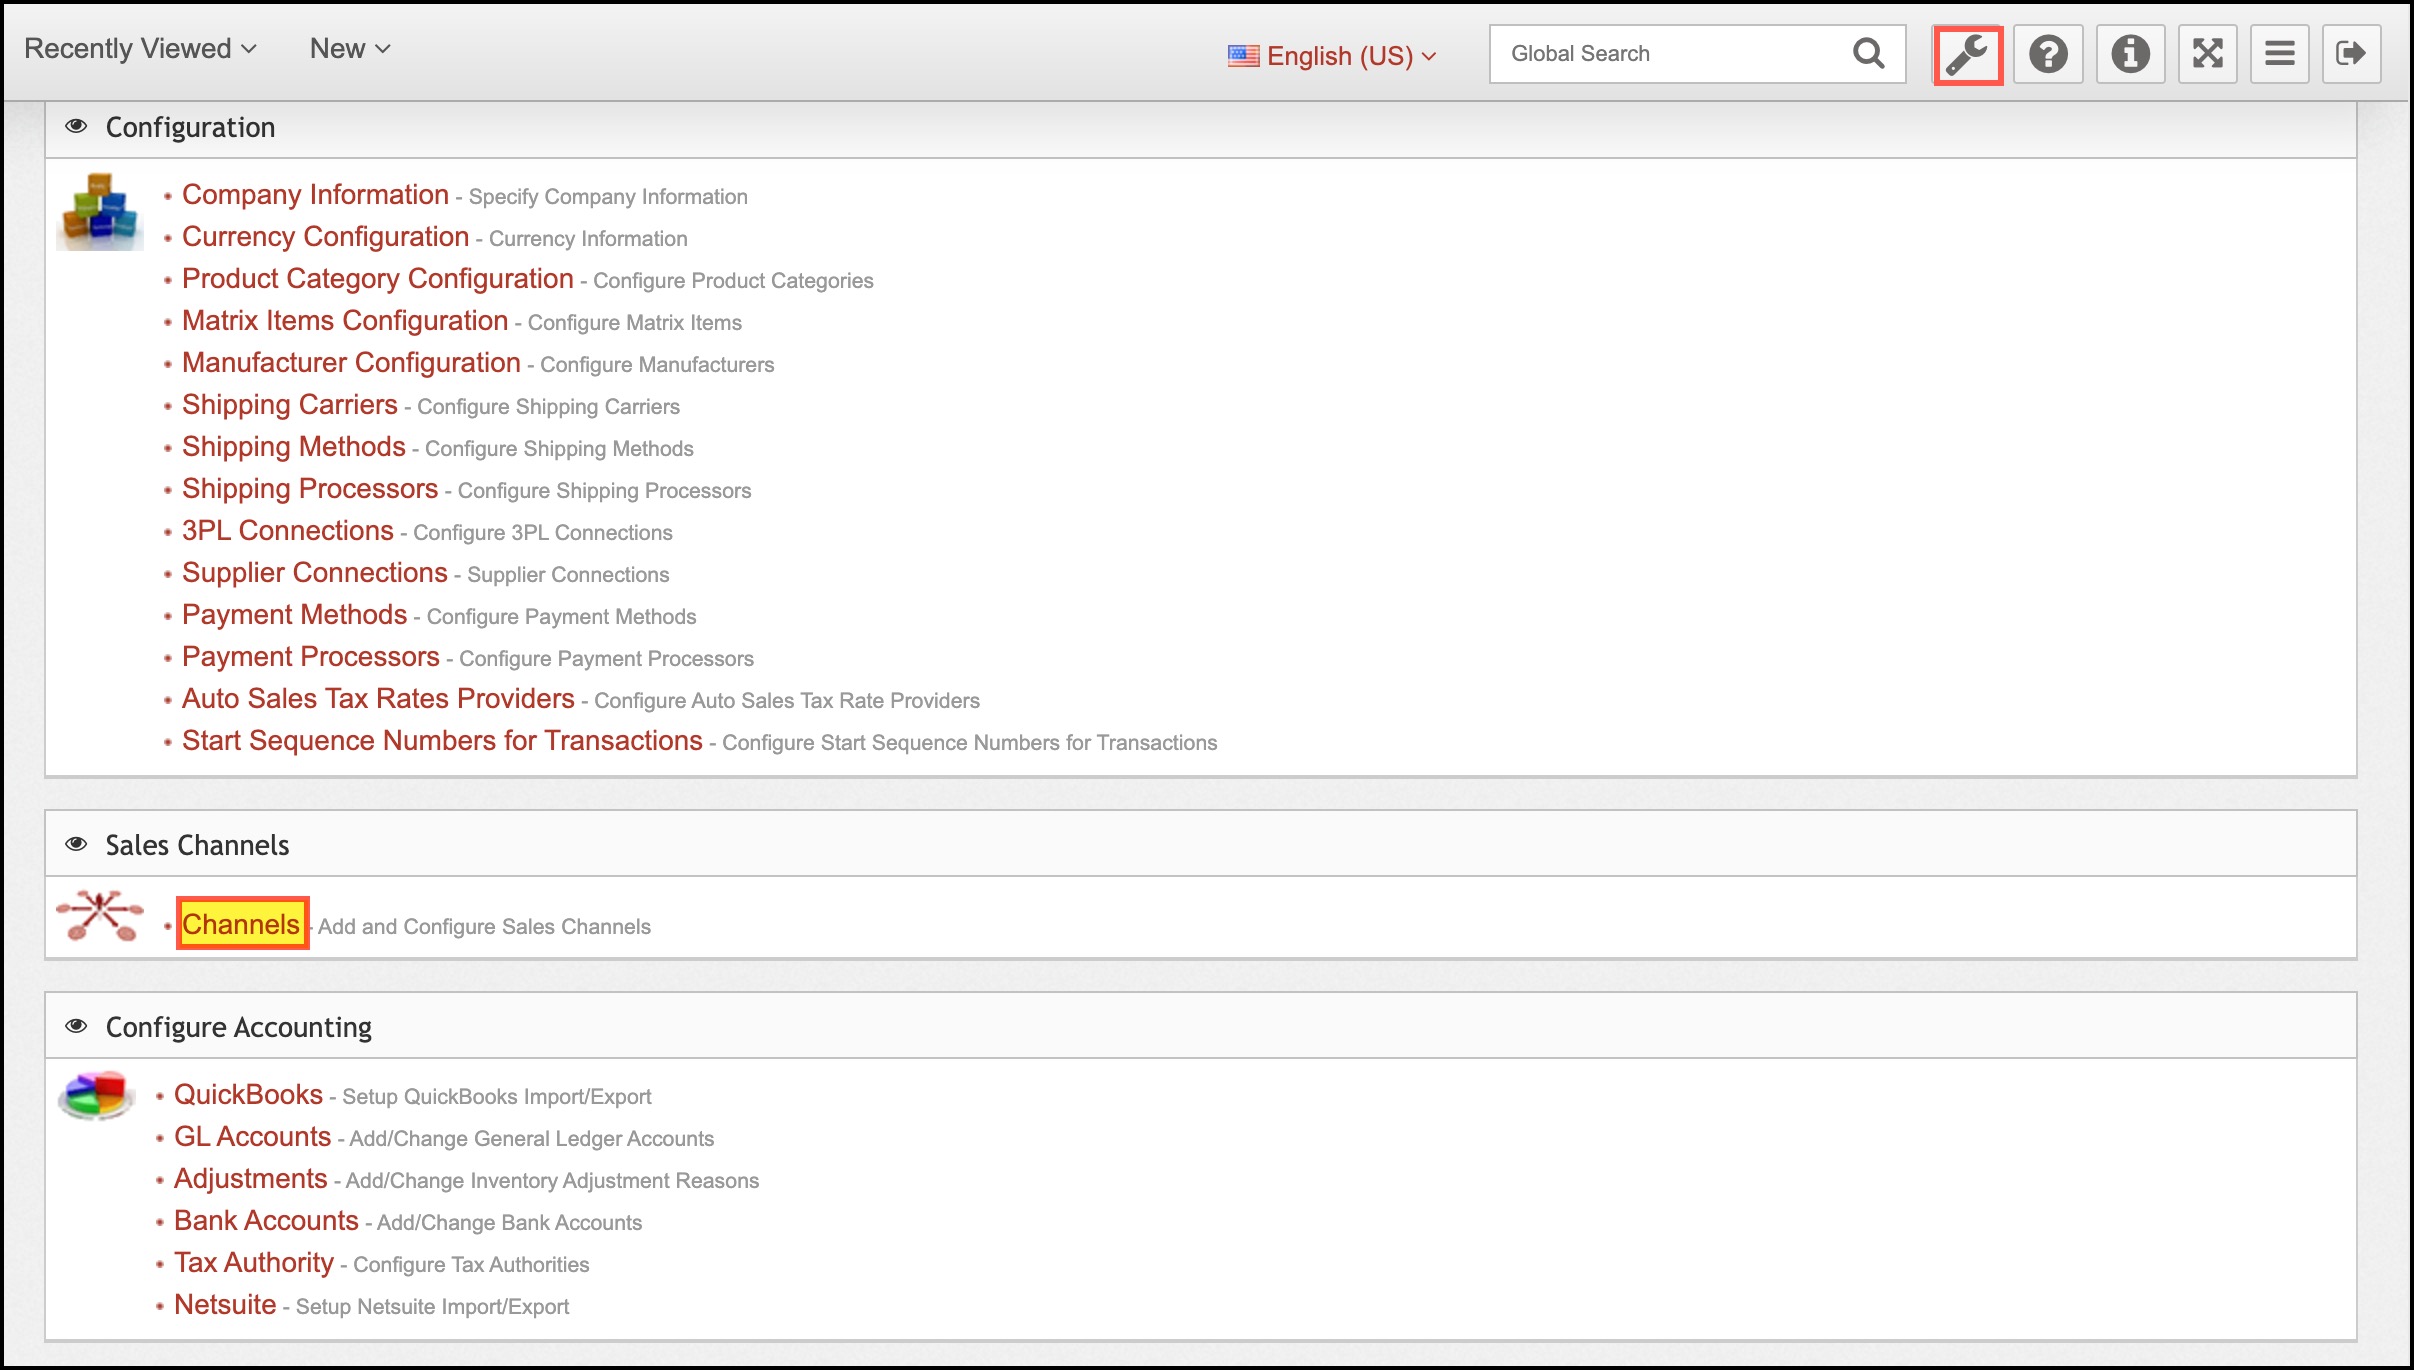Click the Global Search magnifier icon
The image size is (2414, 1370).
pos(1868,54)
